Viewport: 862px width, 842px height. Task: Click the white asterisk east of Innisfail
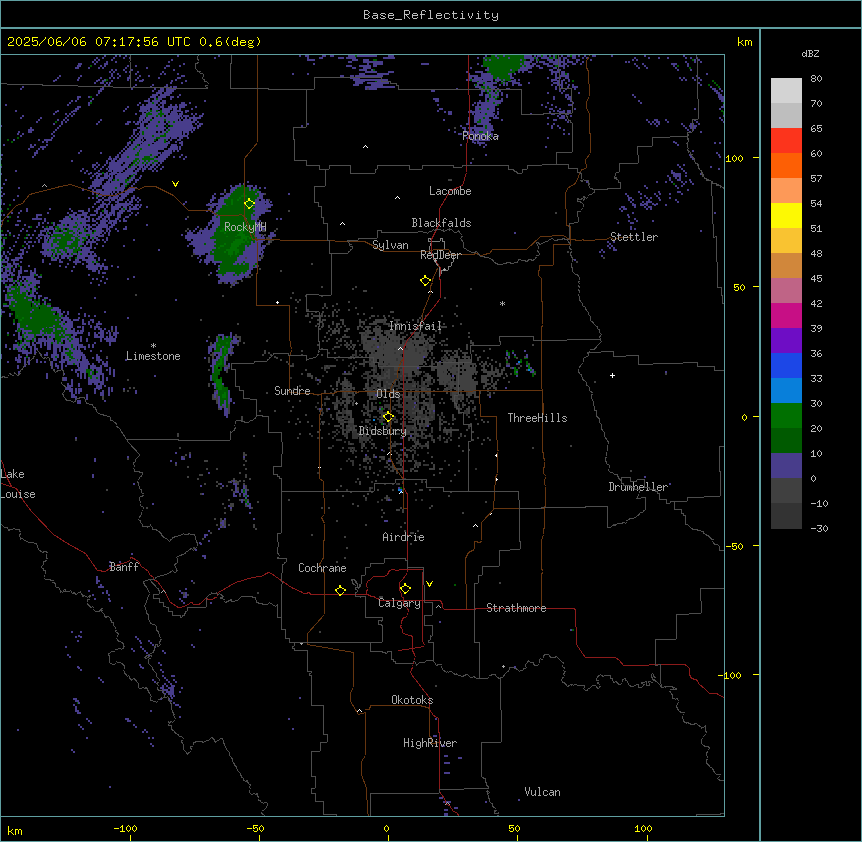point(502,303)
